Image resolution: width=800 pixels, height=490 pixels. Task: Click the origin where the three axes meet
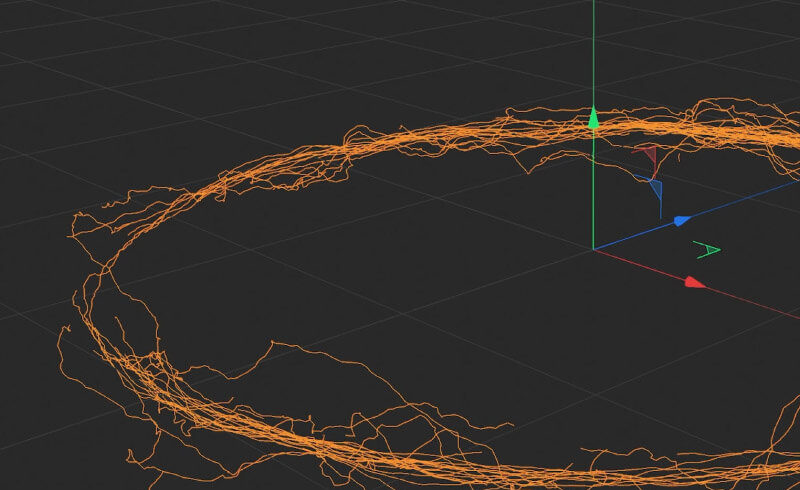(x=593, y=249)
